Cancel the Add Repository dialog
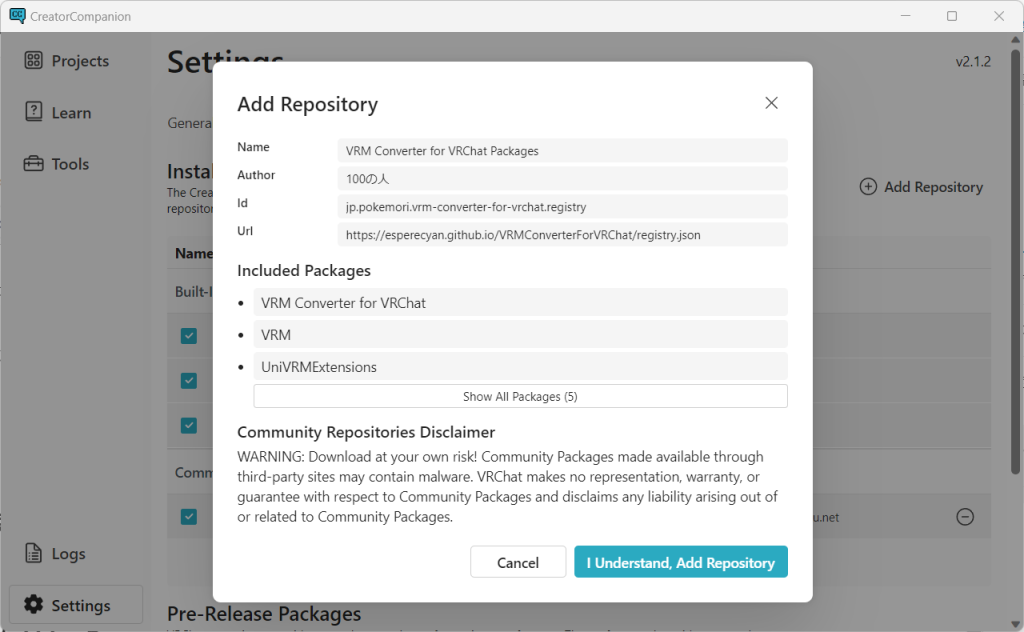 [x=518, y=562]
